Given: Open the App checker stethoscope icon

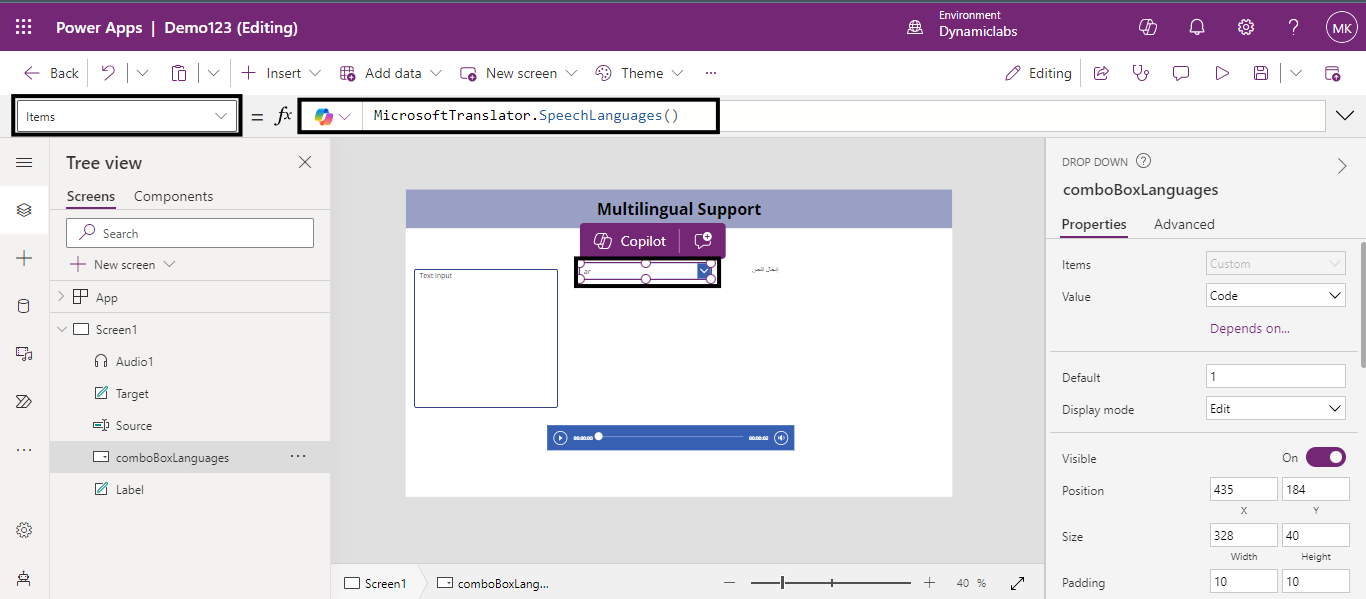Looking at the screenshot, I should [x=1140, y=73].
